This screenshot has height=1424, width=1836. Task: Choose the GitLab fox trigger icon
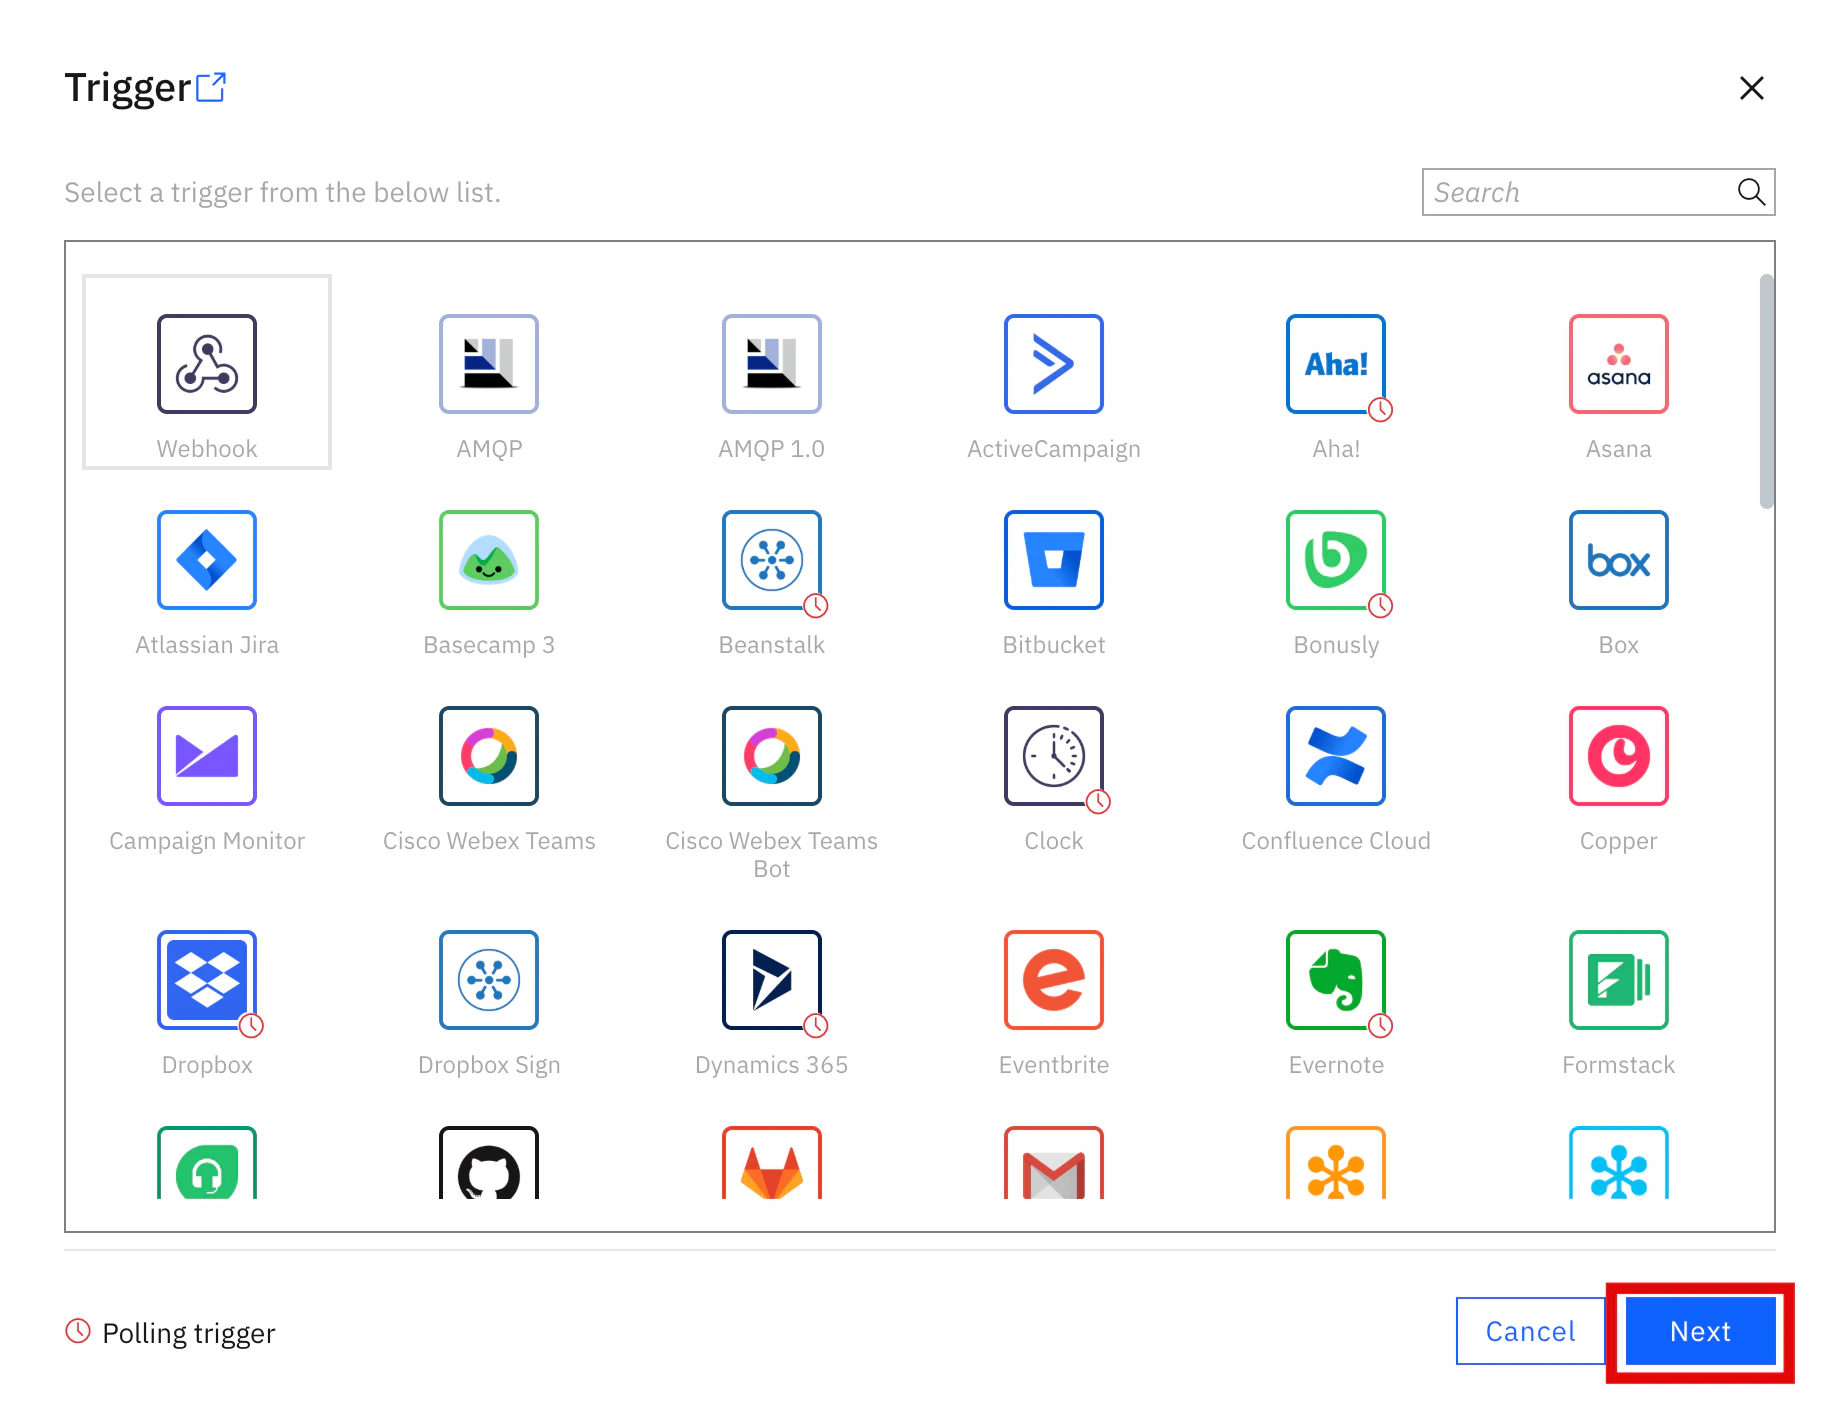pyautogui.click(x=772, y=1163)
